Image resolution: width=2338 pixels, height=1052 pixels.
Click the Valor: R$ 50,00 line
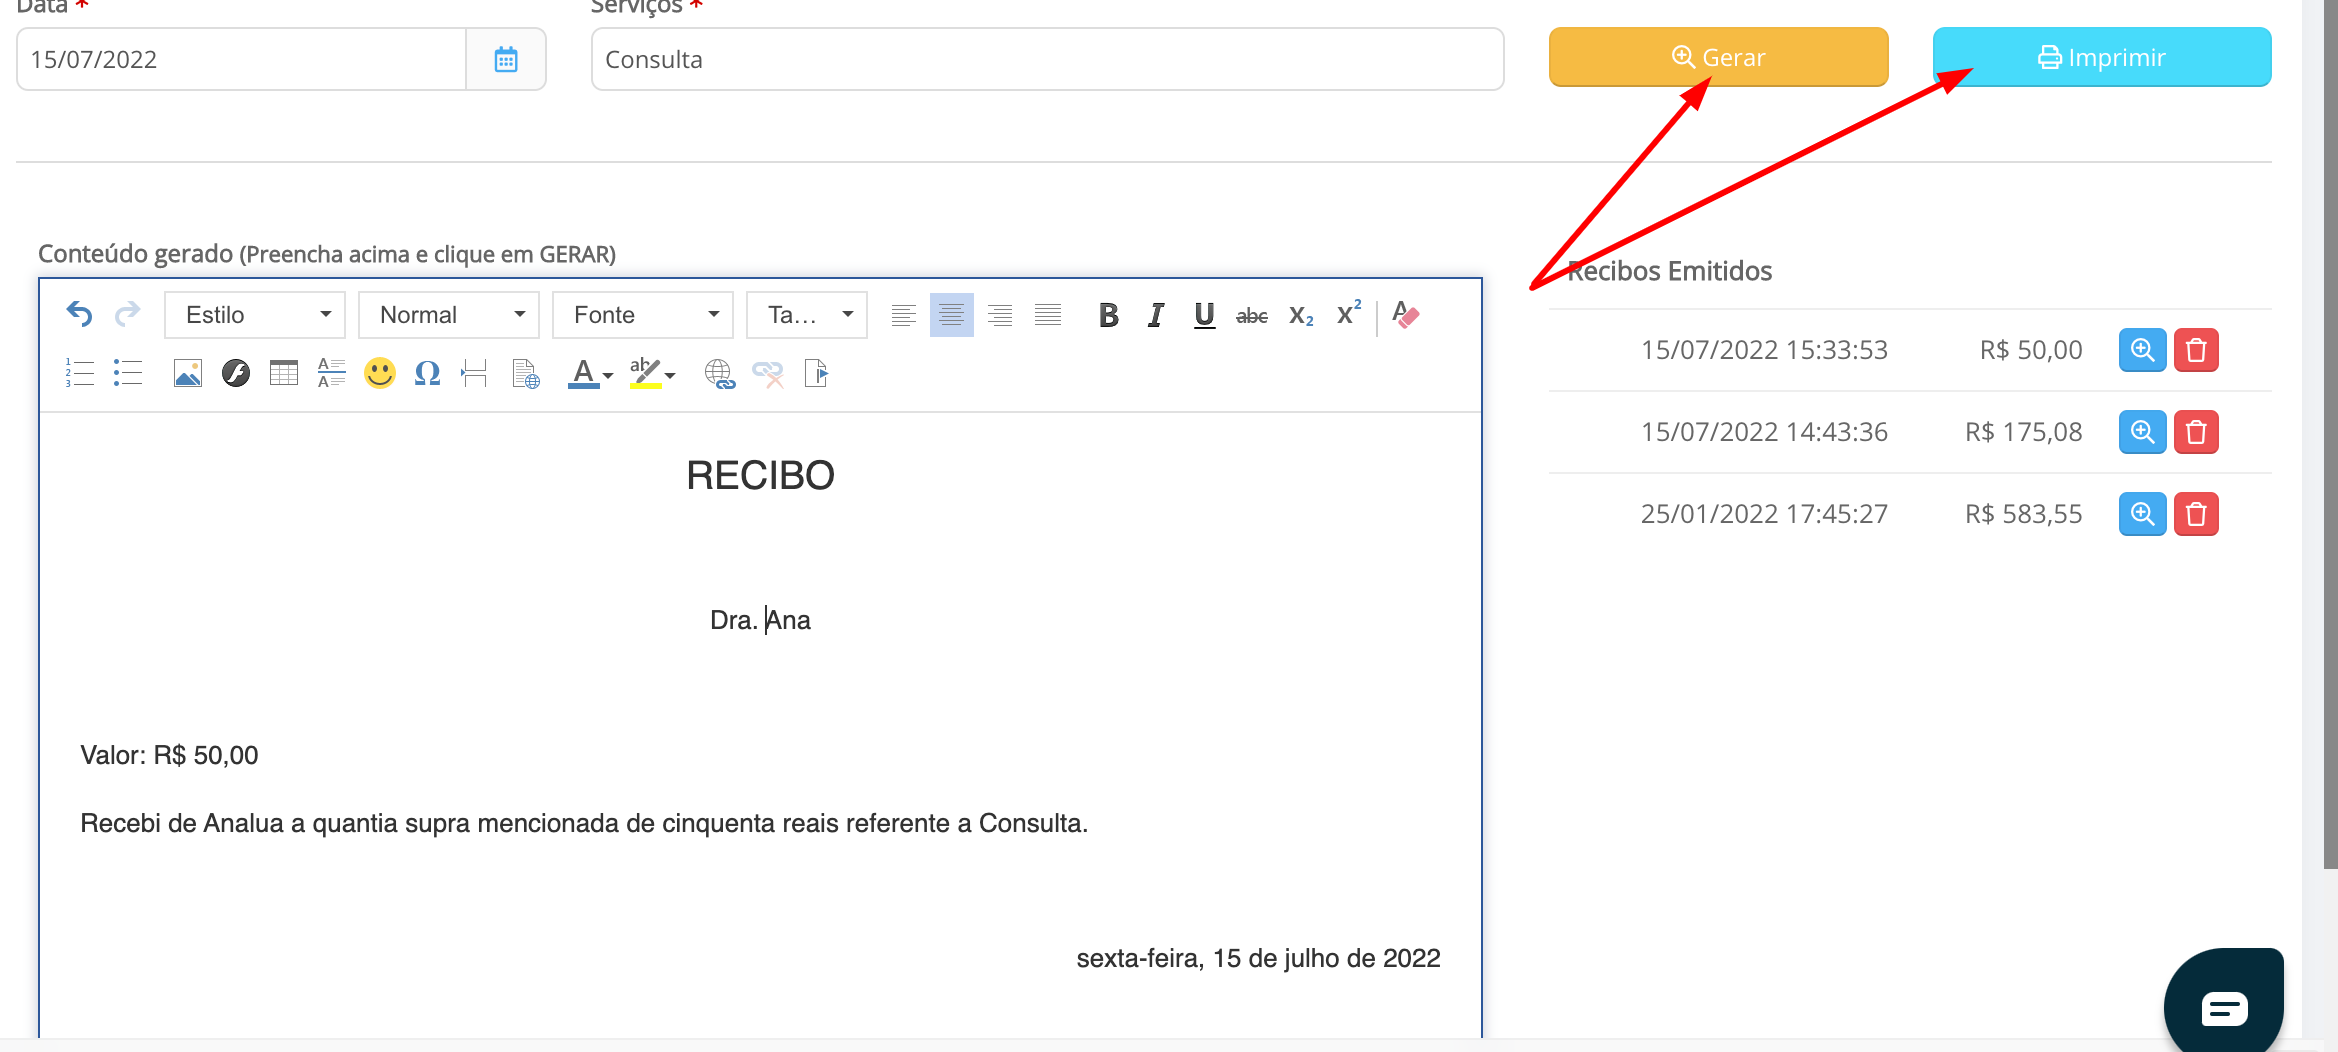pos(169,755)
